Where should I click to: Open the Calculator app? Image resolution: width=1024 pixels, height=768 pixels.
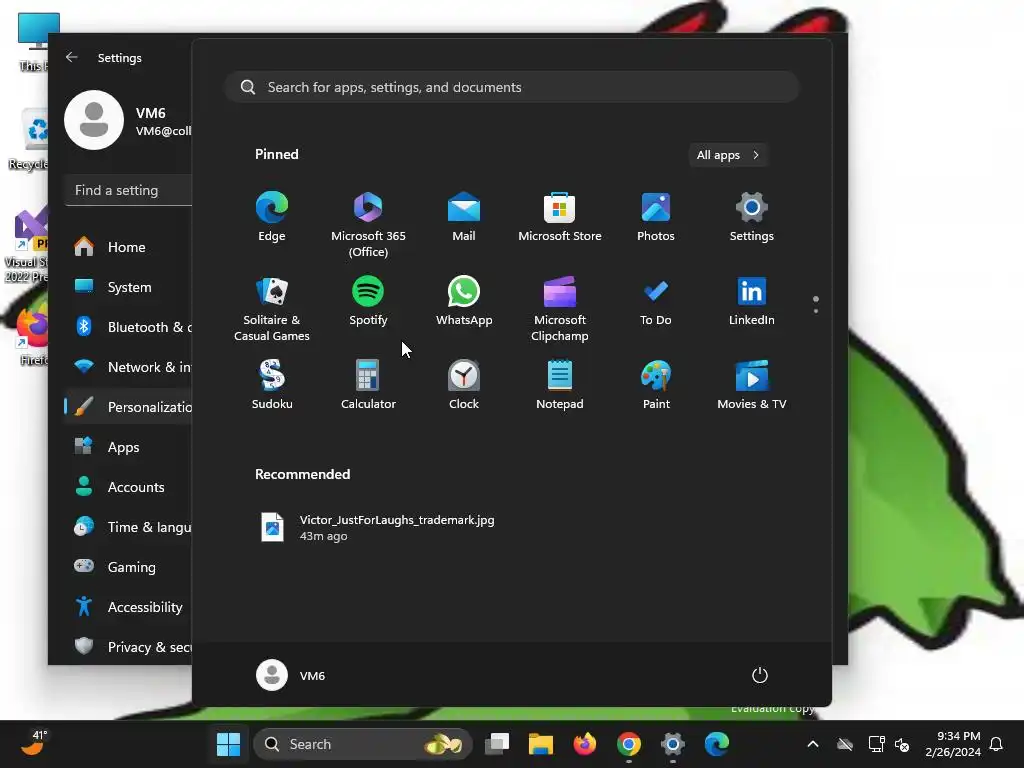(x=368, y=385)
